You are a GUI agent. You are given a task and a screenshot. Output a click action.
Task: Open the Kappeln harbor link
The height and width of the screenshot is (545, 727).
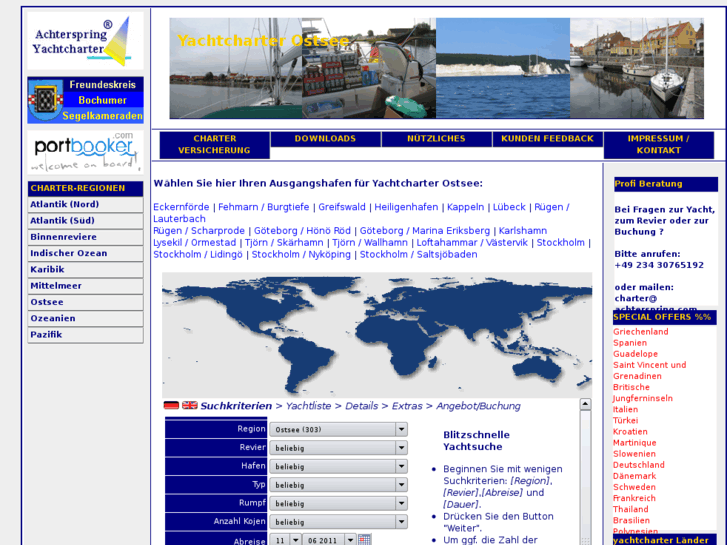tap(466, 207)
